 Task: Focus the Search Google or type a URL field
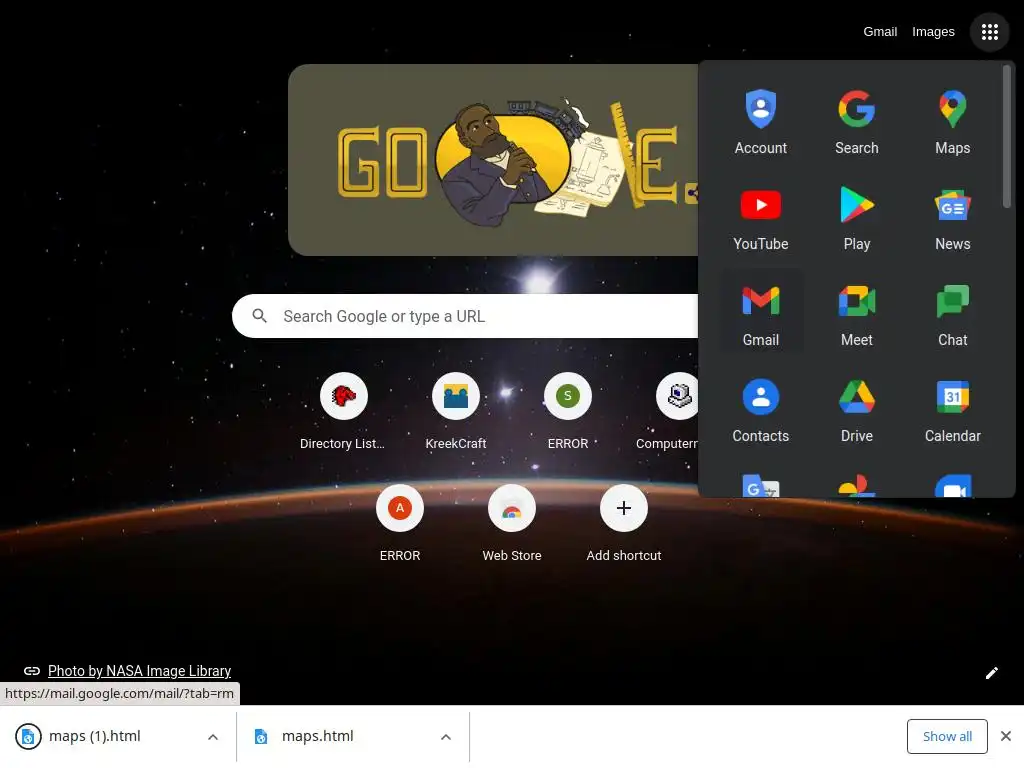tap(465, 316)
